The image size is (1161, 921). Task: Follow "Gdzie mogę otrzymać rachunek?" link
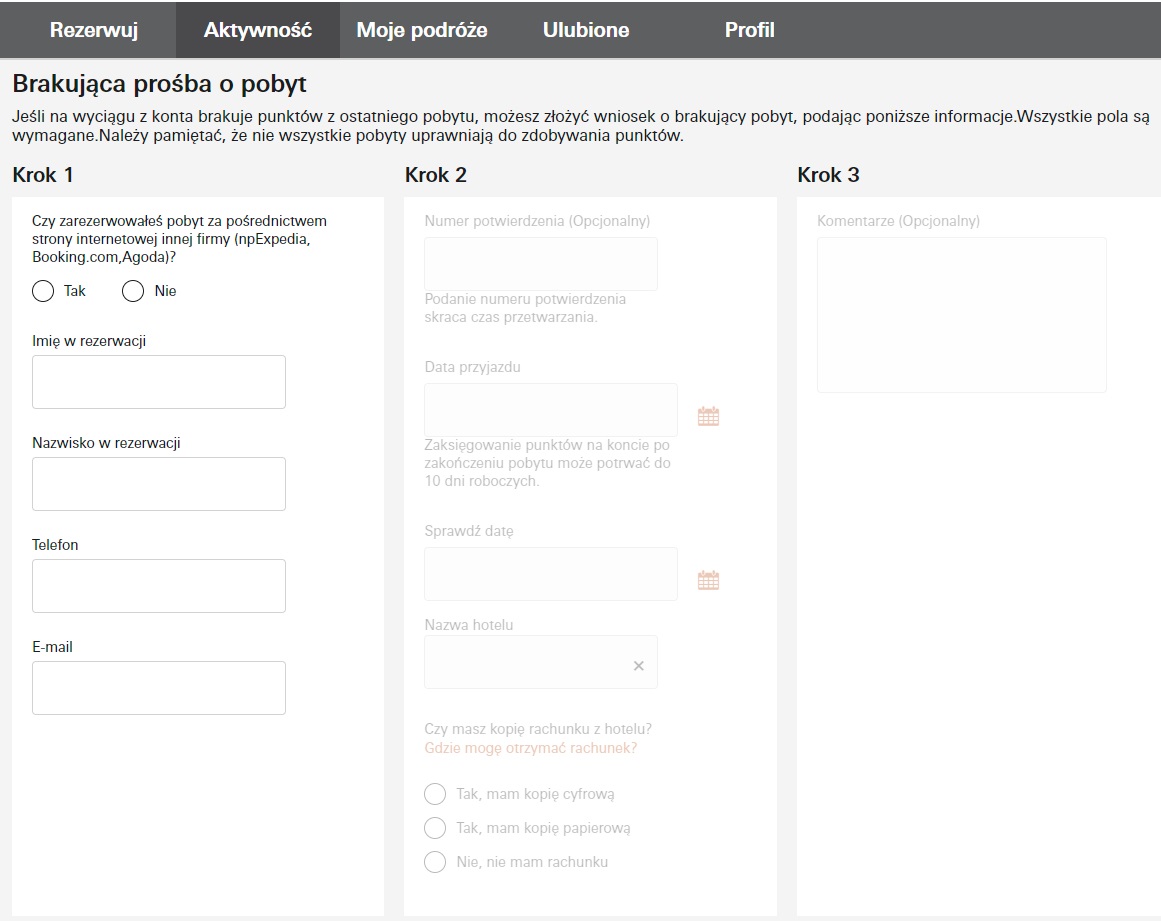pos(531,748)
